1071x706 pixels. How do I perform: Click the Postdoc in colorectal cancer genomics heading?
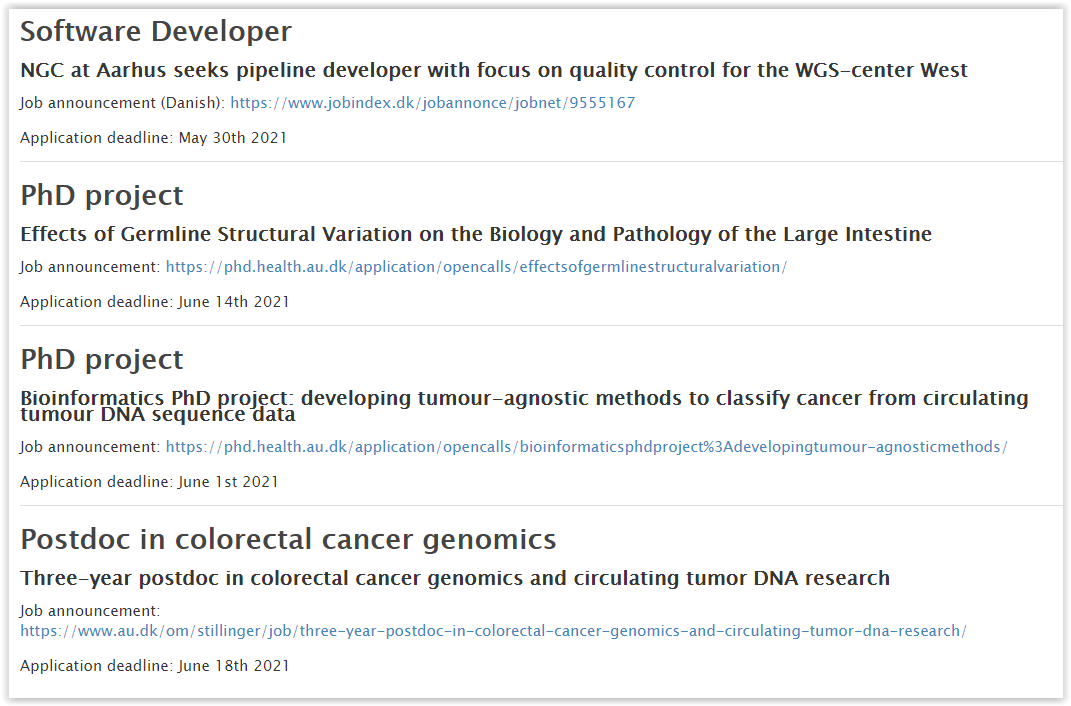tap(288, 540)
